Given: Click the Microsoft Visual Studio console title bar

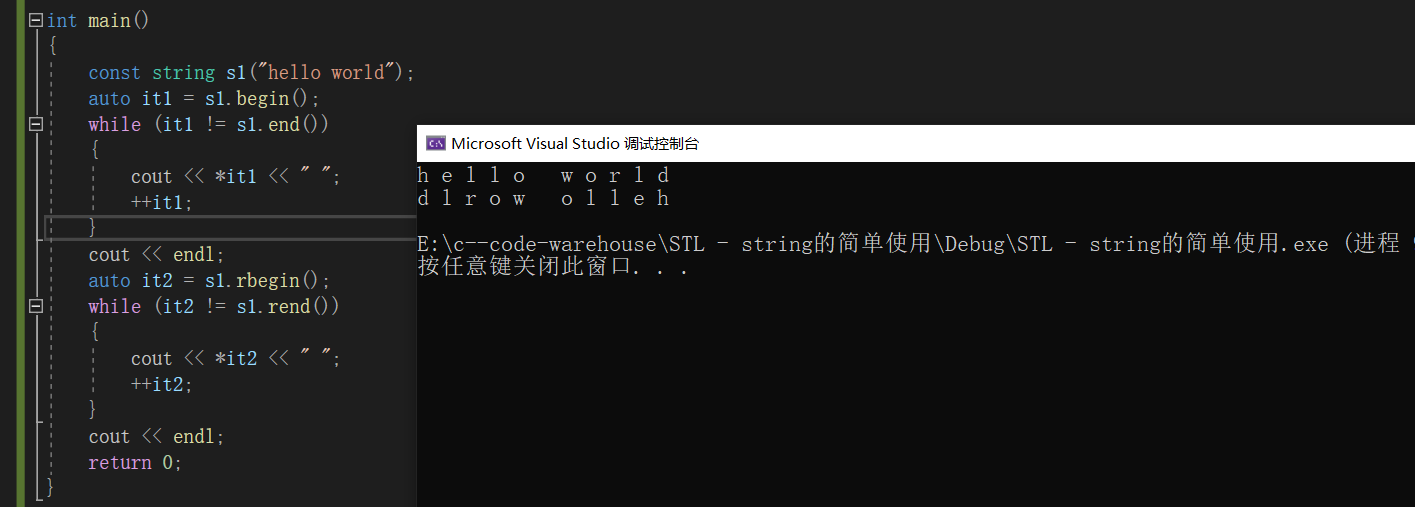Looking at the screenshot, I should click(x=915, y=143).
